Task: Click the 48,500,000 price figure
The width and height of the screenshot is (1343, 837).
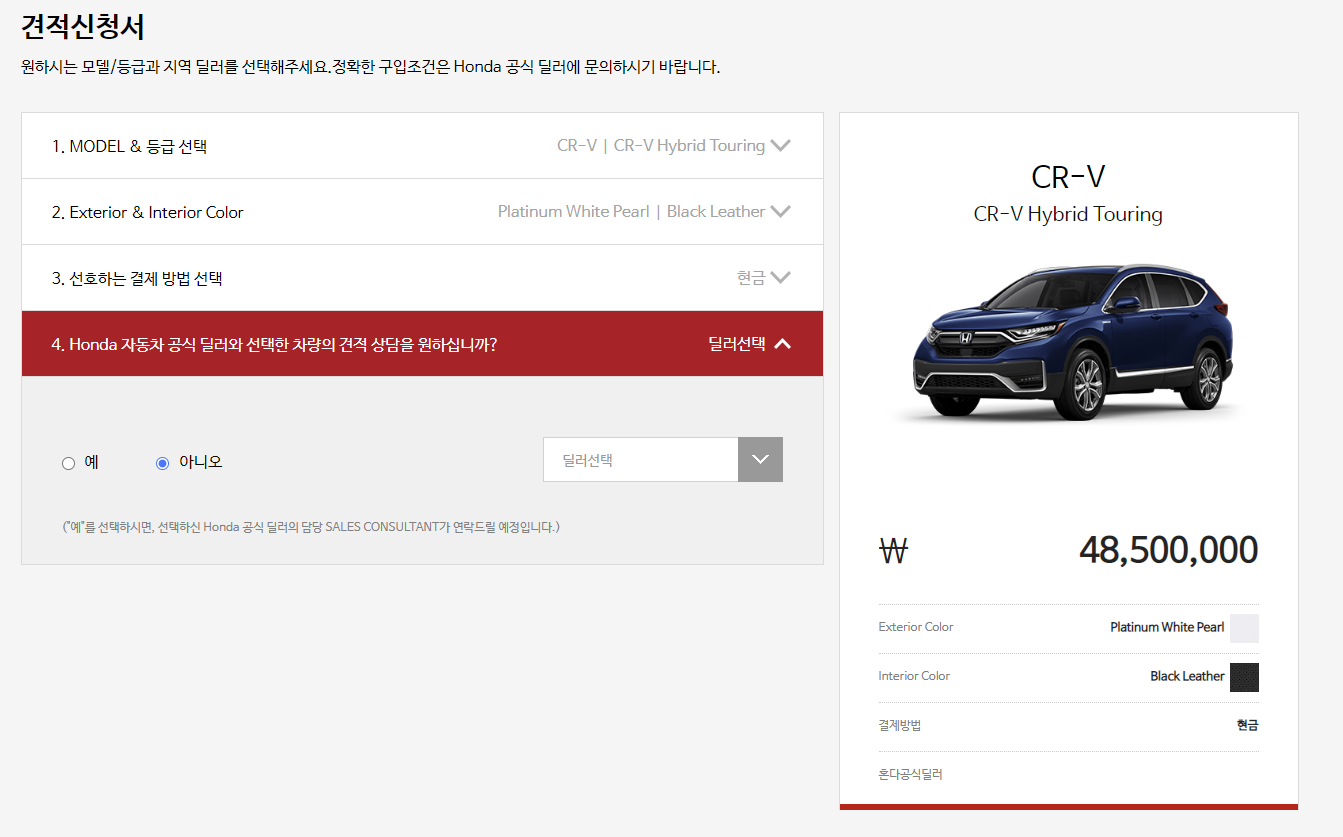Action: coord(1168,551)
